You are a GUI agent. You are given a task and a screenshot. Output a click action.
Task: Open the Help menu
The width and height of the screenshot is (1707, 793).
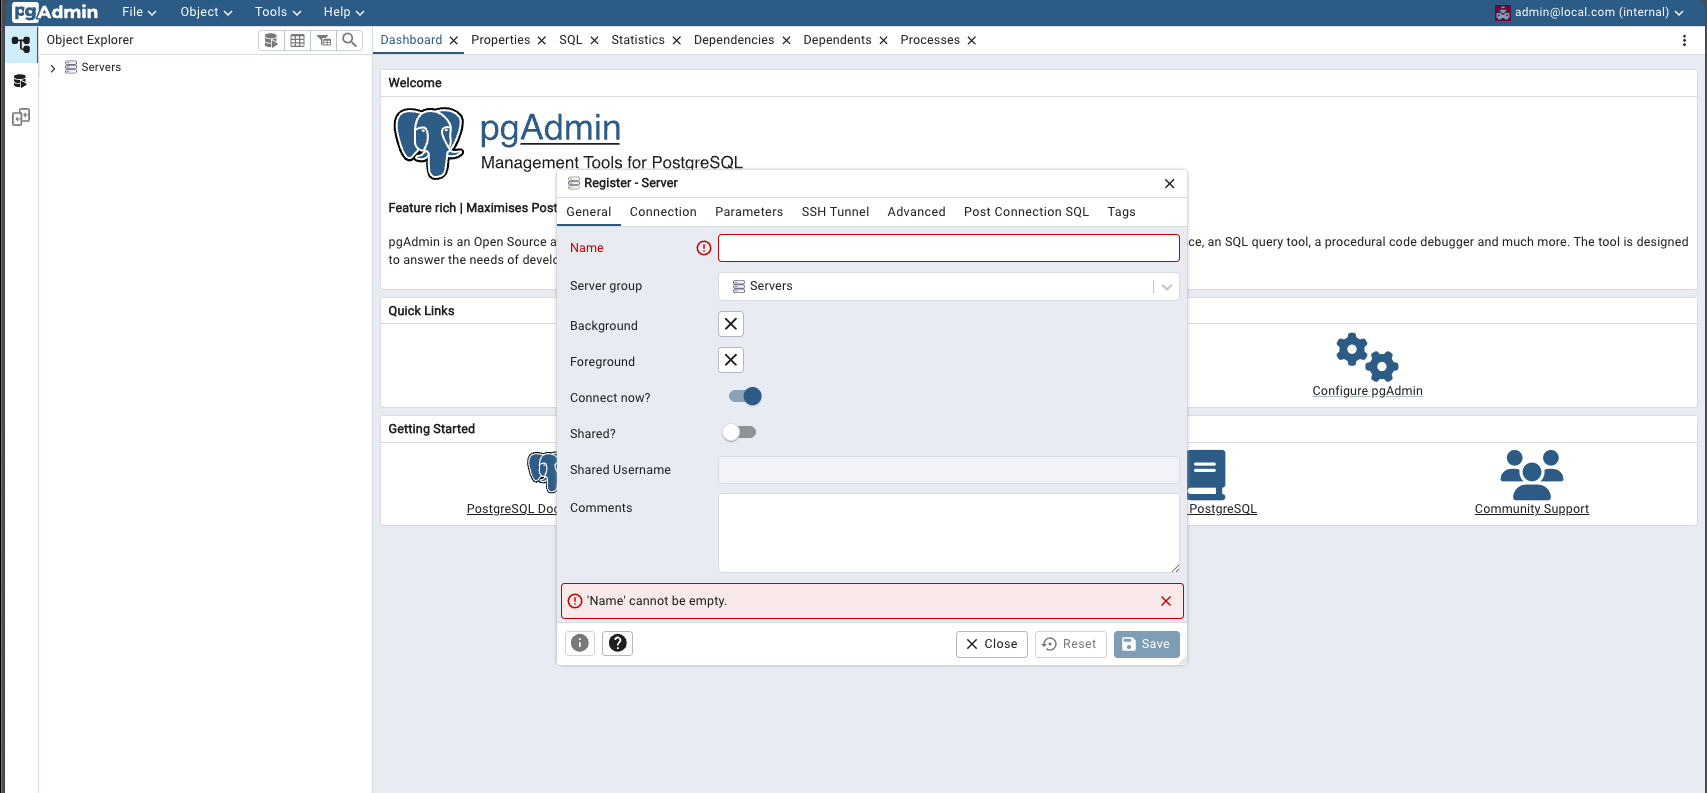point(344,12)
